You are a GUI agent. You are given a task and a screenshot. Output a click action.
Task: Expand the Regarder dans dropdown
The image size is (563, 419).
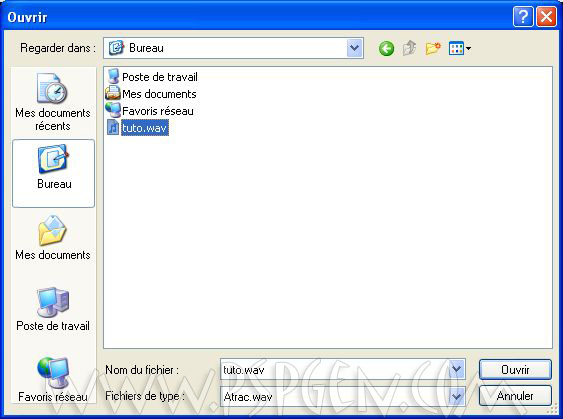click(354, 48)
